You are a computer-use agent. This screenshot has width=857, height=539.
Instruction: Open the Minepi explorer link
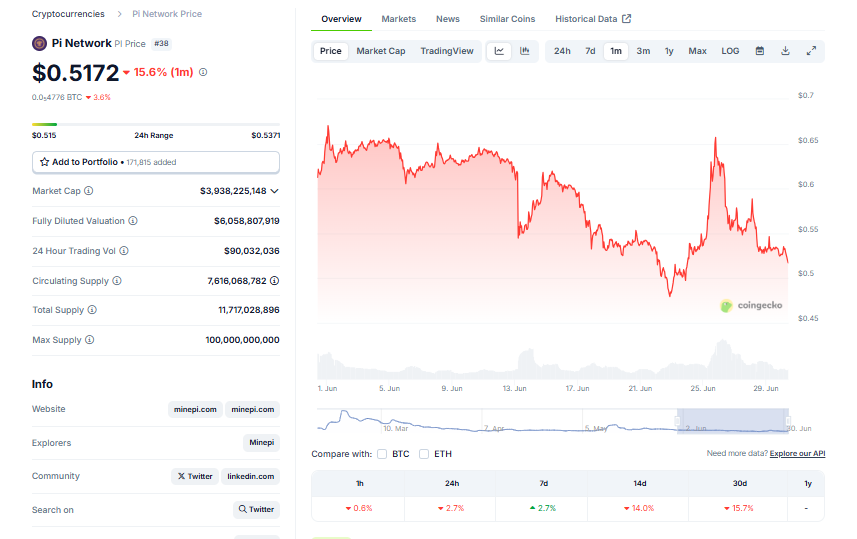261,442
